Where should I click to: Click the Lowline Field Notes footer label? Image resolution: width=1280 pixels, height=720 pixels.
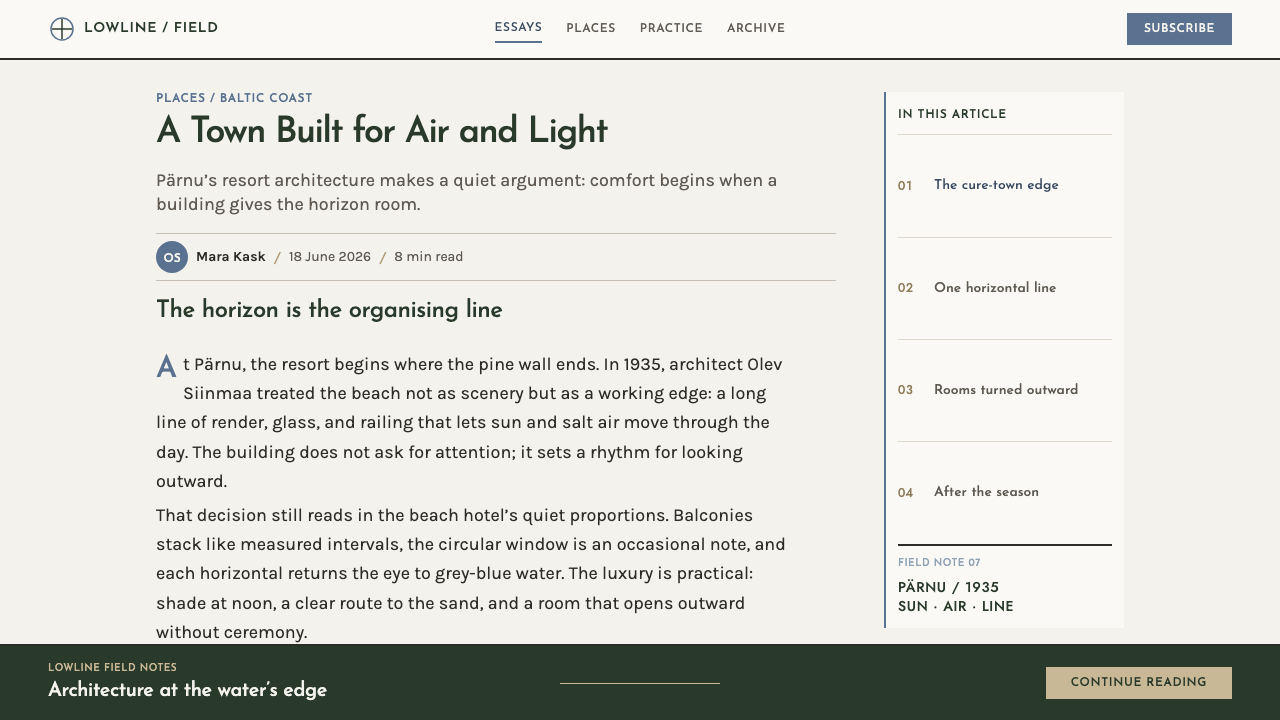point(112,668)
